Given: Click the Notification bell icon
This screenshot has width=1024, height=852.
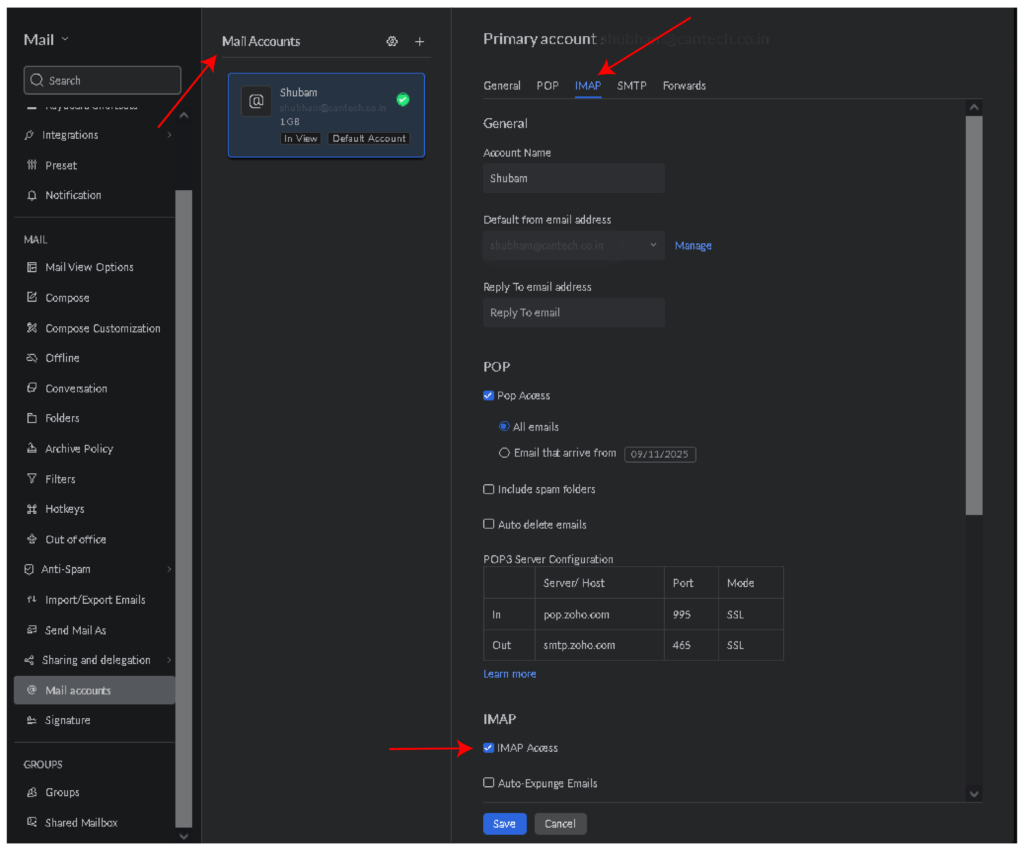Looking at the screenshot, I should click(x=32, y=195).
